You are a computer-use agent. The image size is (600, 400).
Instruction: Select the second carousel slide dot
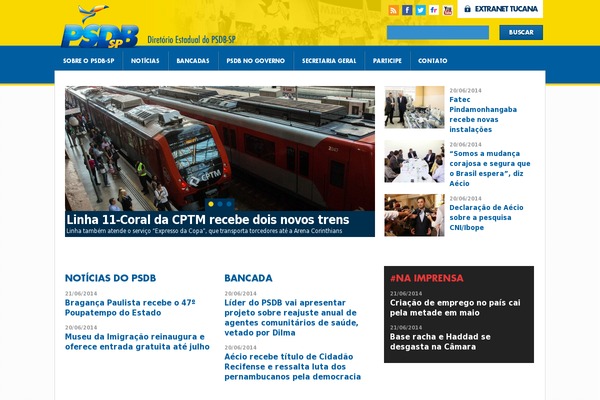tap(220, 204)
